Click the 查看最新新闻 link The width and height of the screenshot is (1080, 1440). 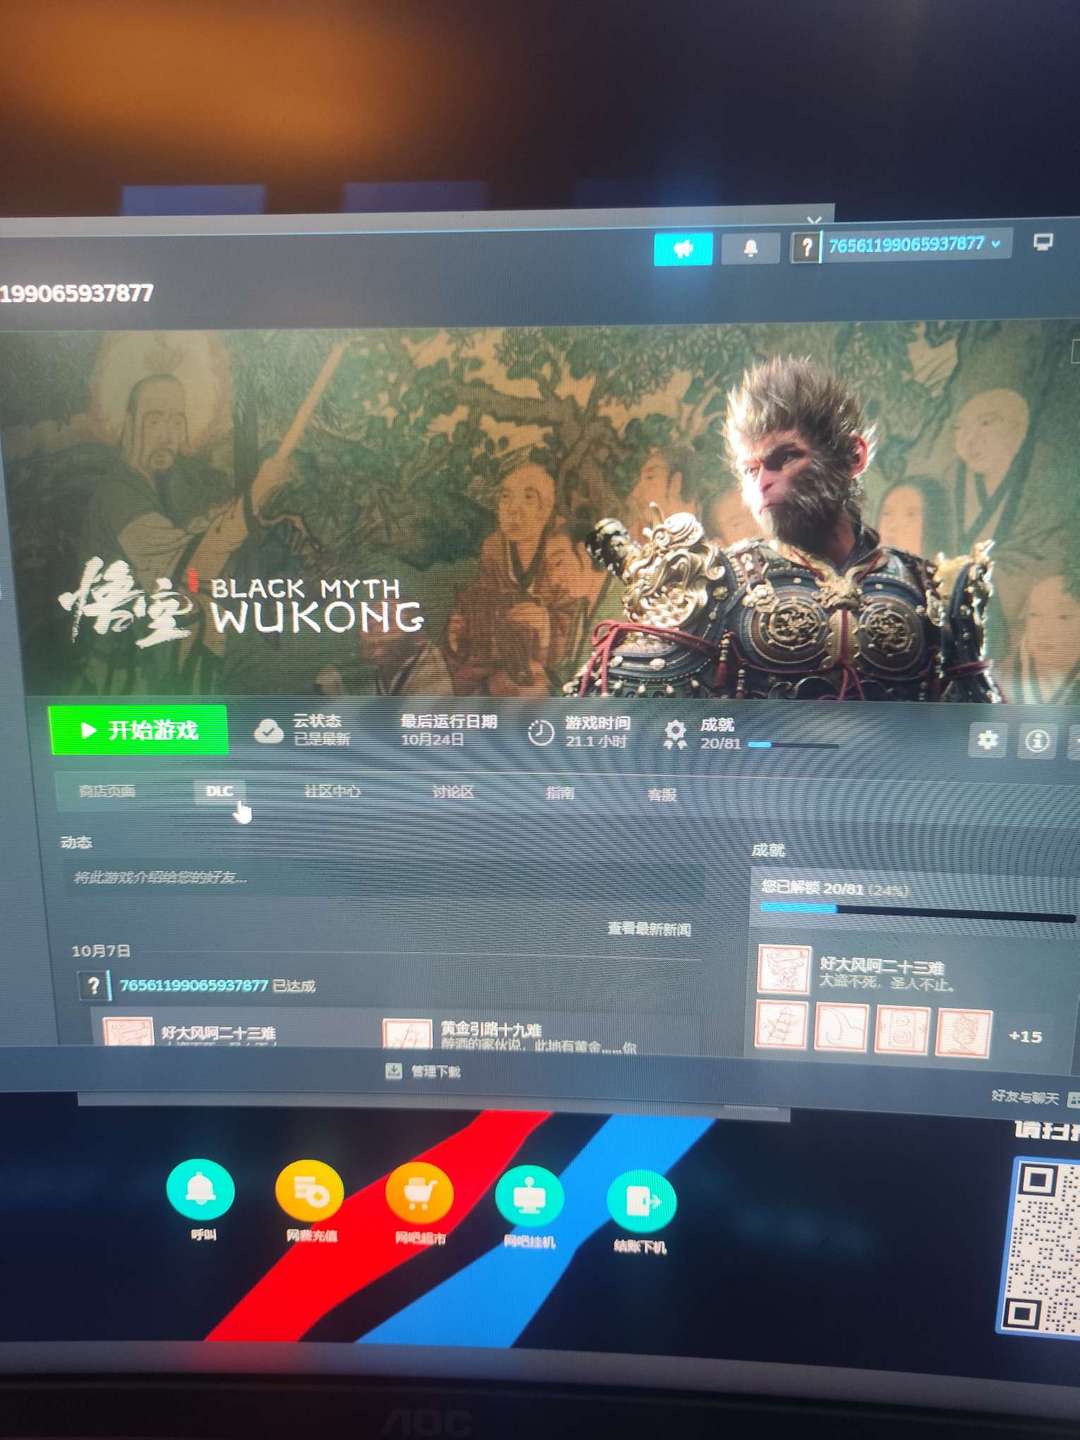tap(649, 929)
